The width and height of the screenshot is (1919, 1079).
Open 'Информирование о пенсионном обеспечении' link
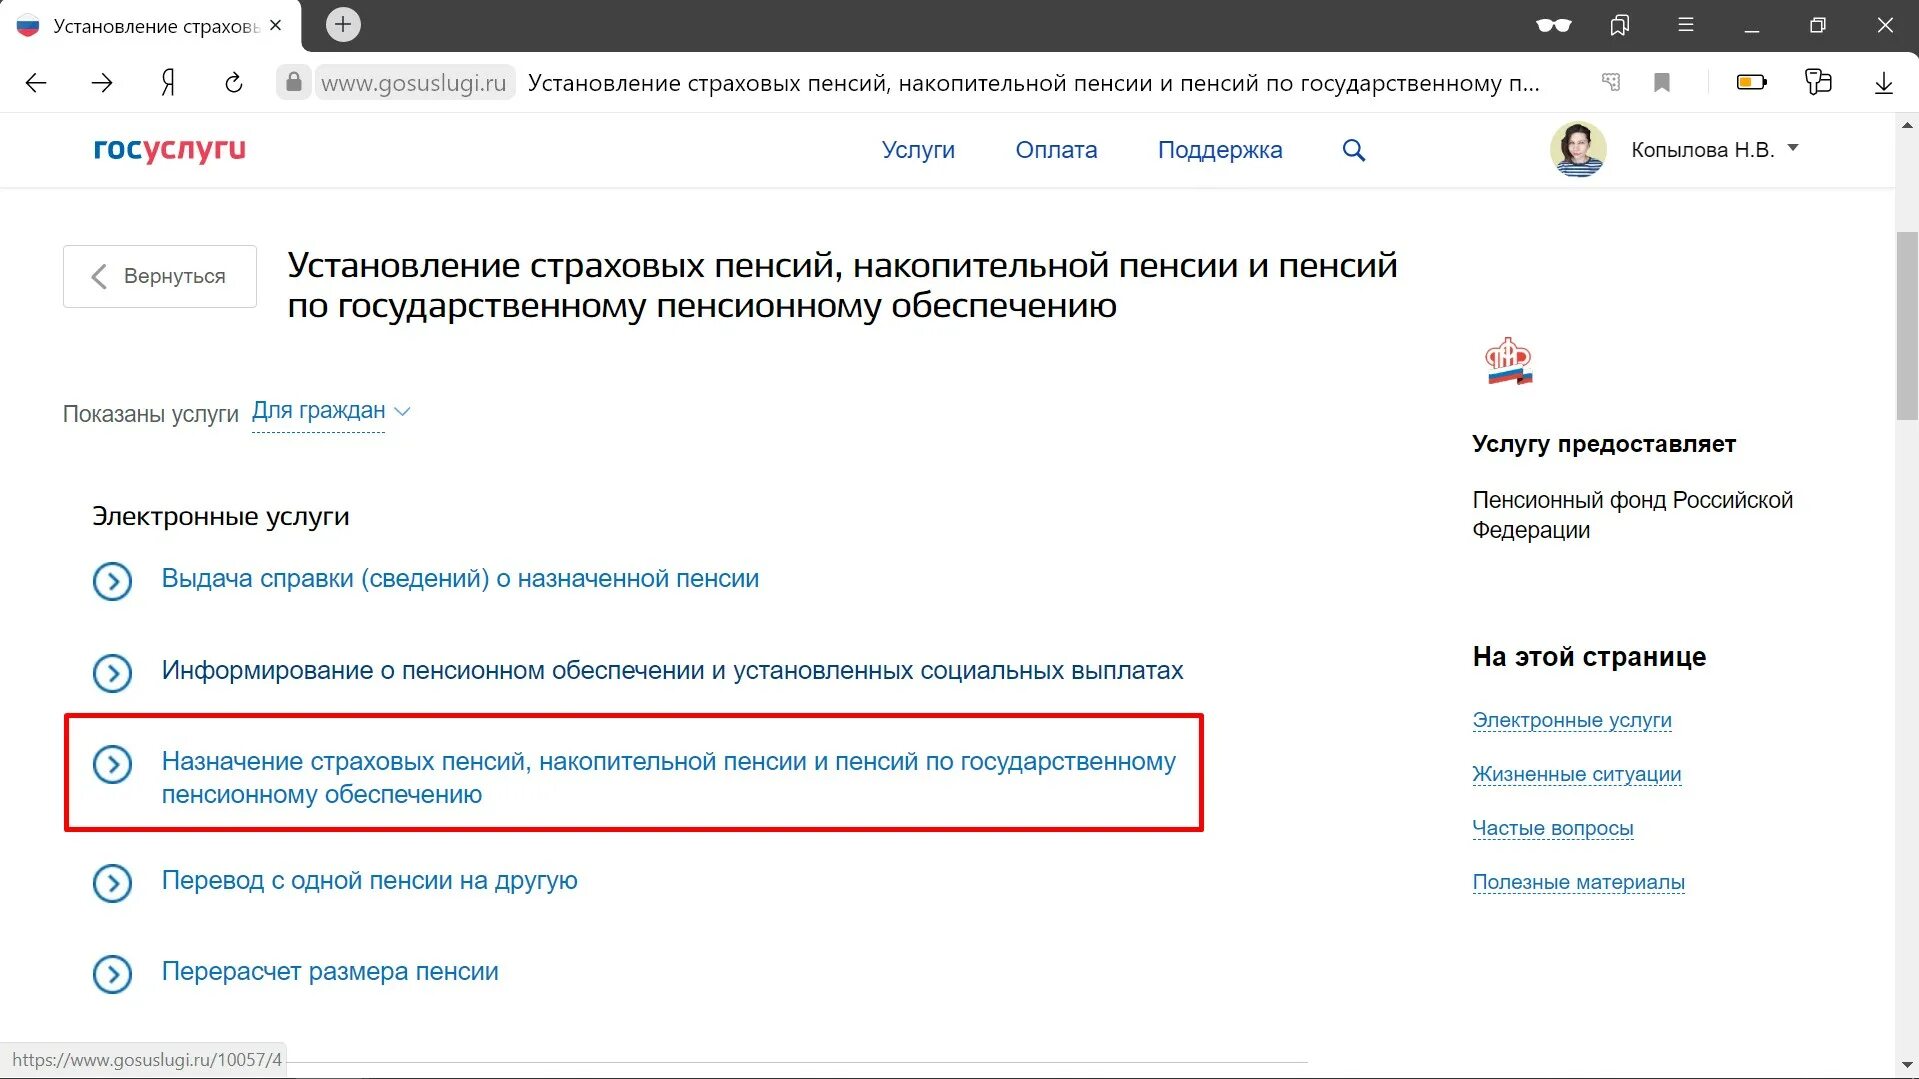(x=672, y=671)
